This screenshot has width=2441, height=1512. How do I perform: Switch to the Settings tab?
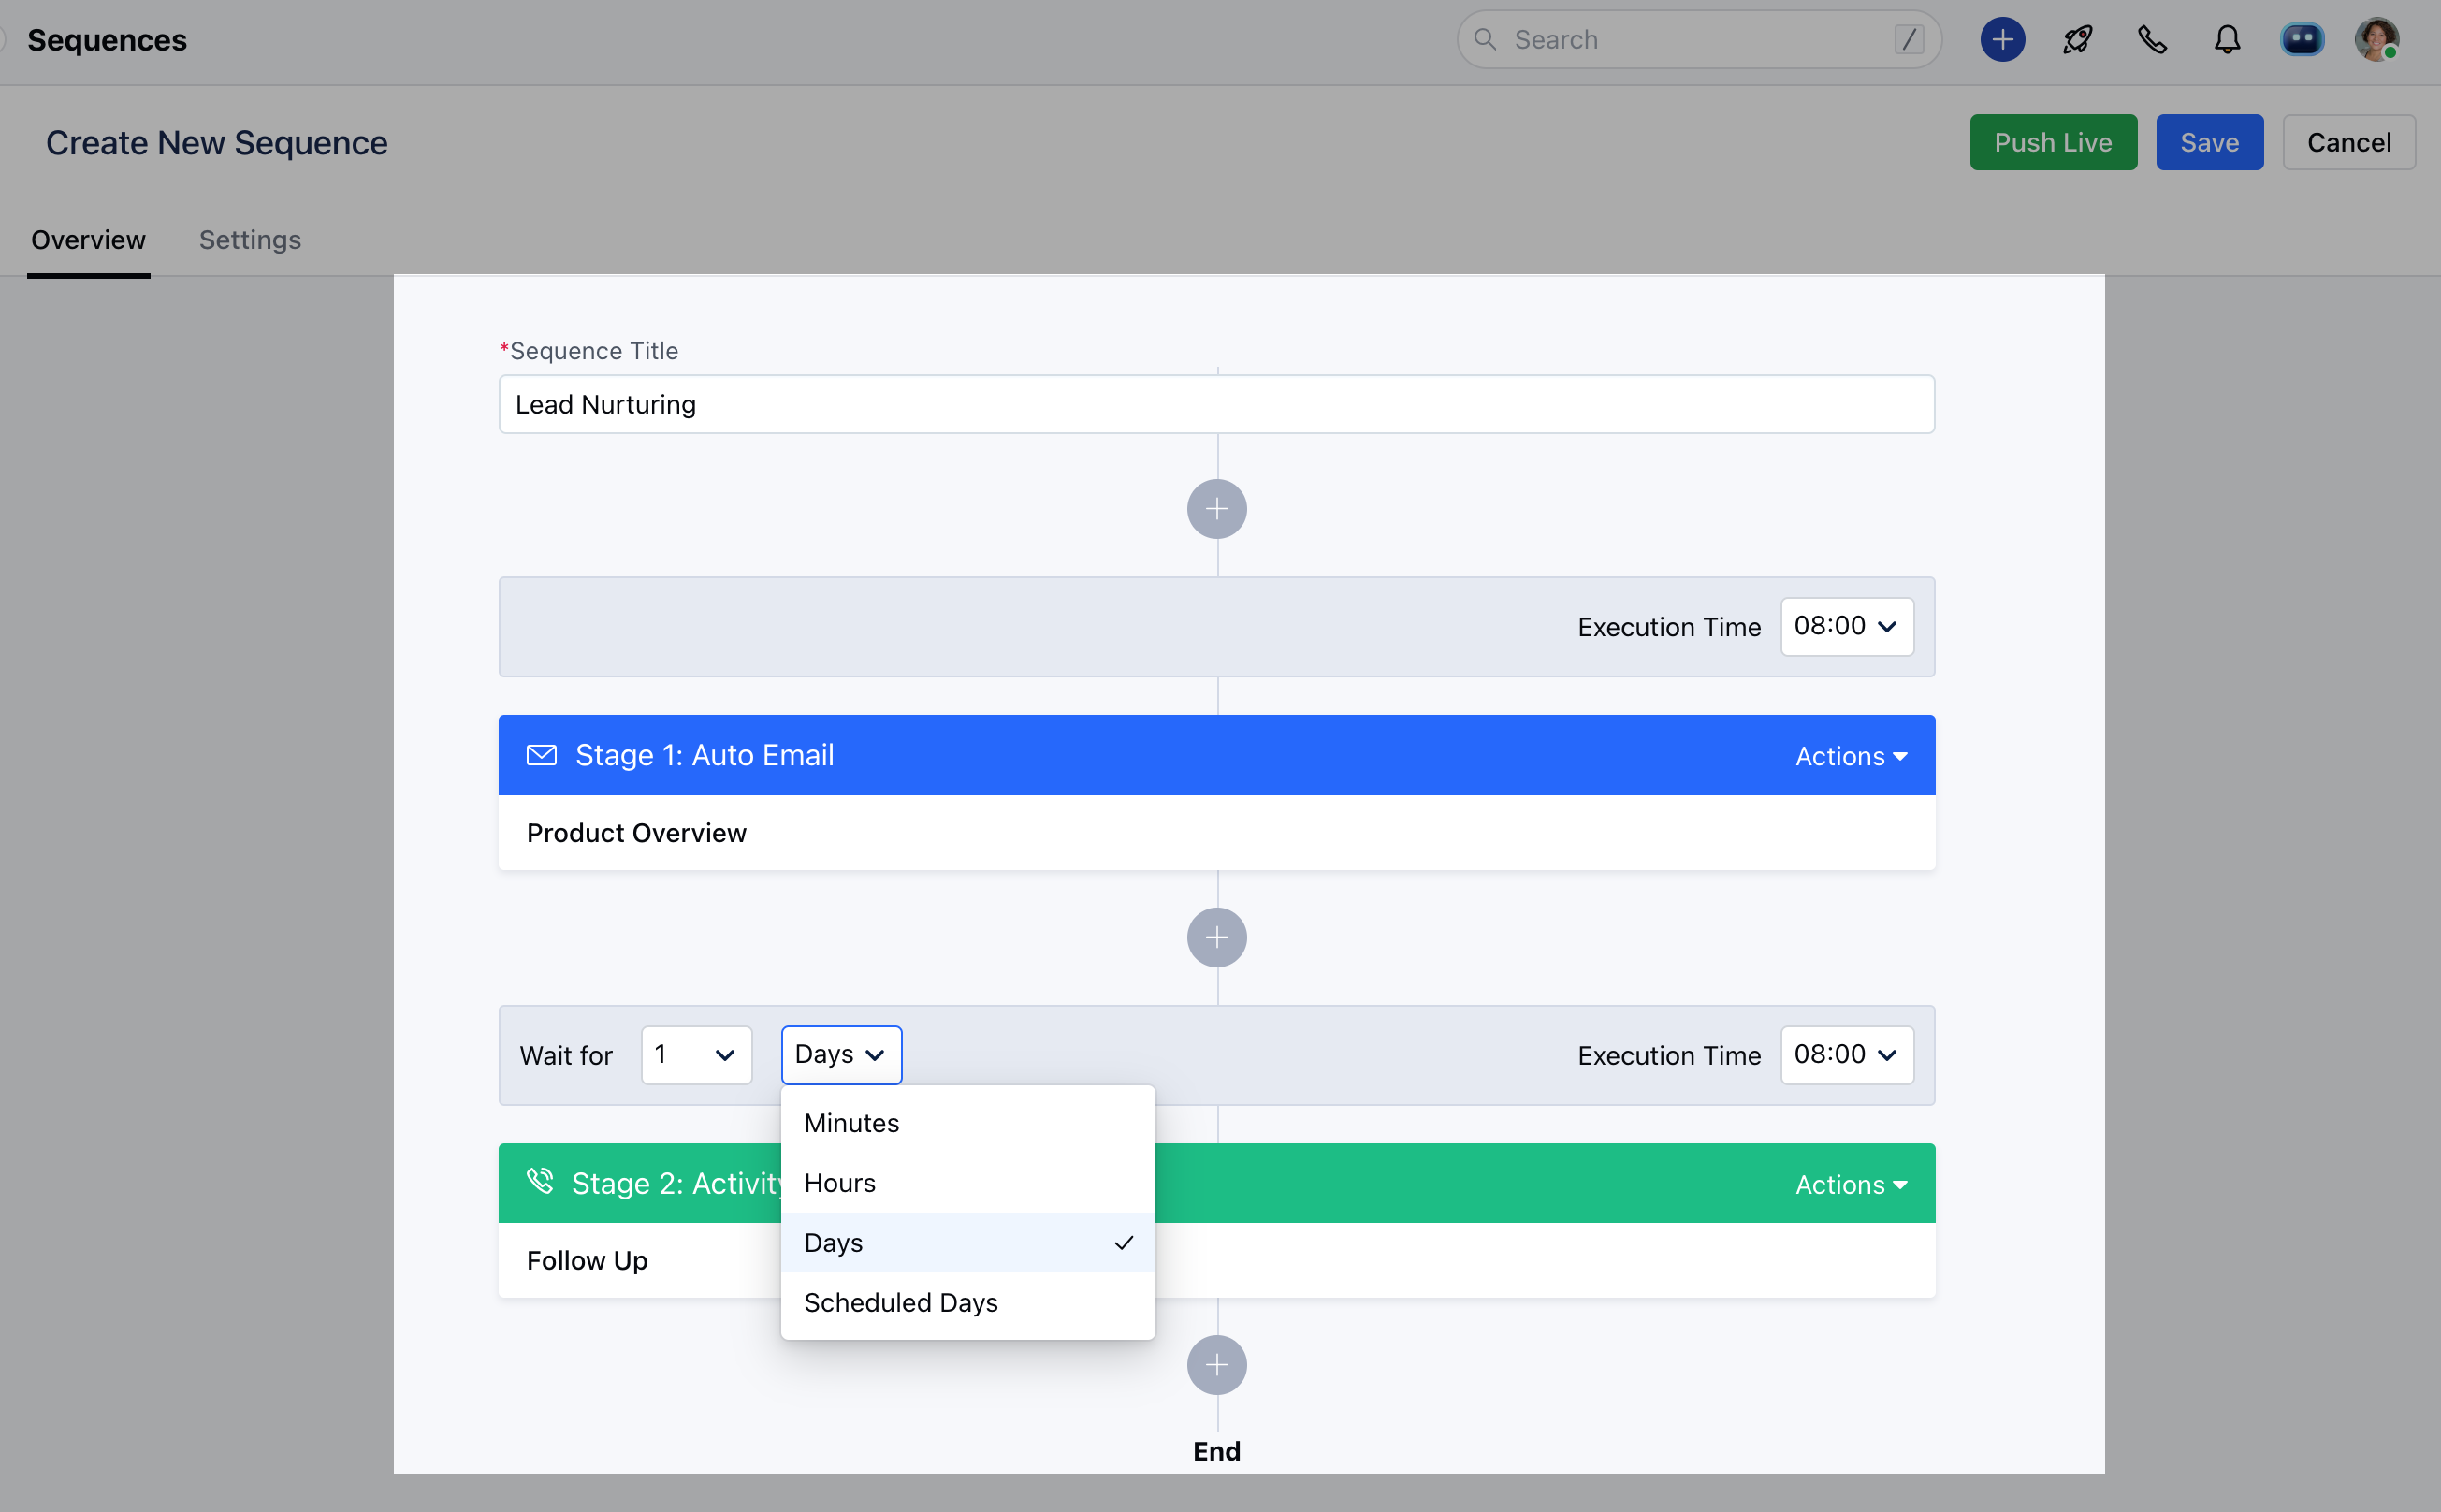tap(250, 240)
